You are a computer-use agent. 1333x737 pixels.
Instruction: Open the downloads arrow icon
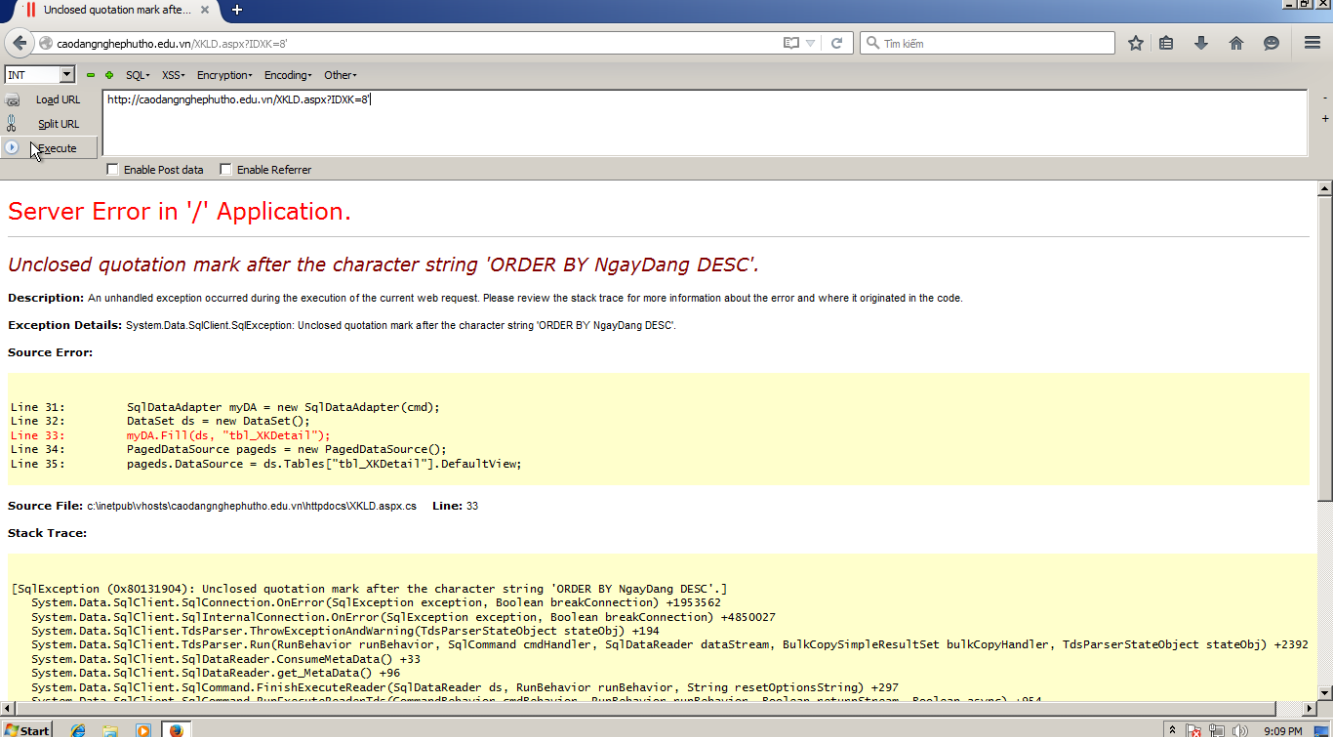coord(1201,43)
